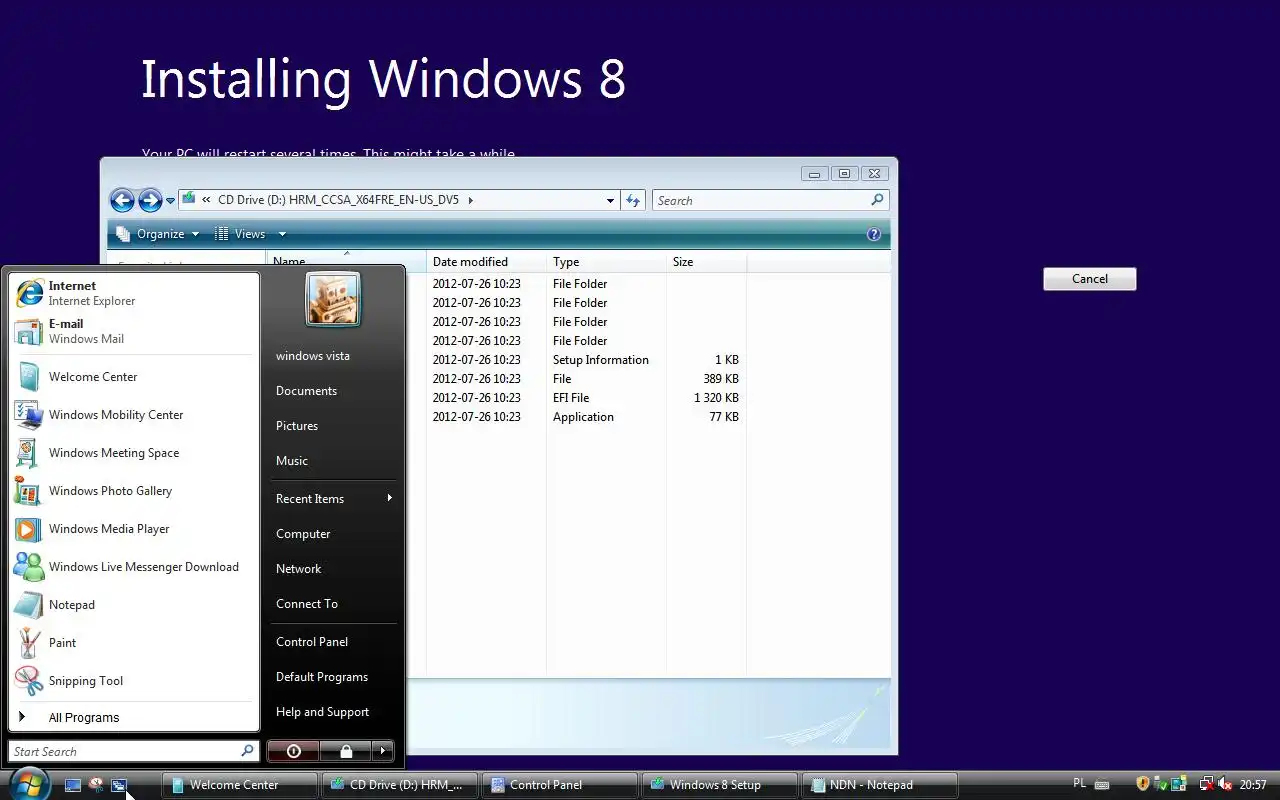Viewport: 1280px width, 800px height.
Task: Expand the CD Drive path chevron
Action: 471,200
